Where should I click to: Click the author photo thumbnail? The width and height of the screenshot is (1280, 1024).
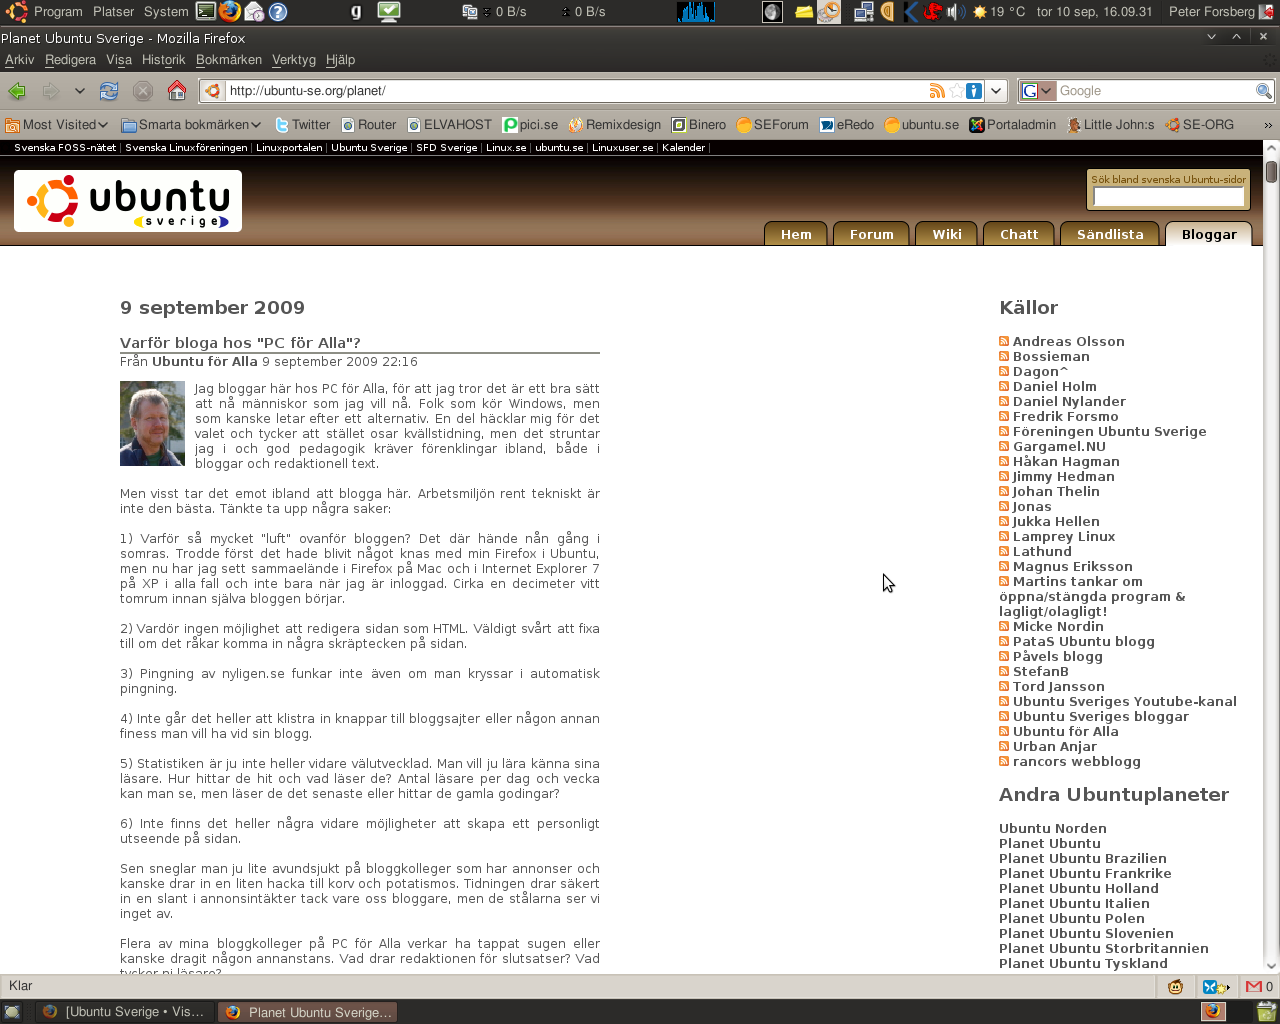[x=152, y=423]
